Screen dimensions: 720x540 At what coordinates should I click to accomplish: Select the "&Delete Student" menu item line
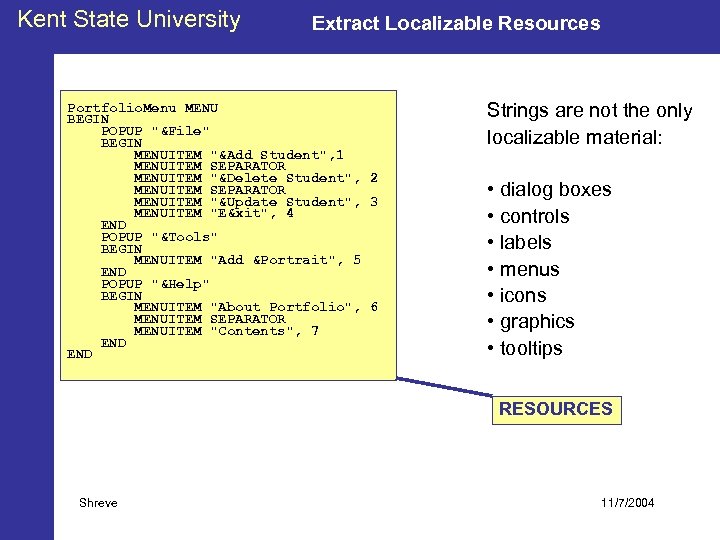[x=256, y=178]
